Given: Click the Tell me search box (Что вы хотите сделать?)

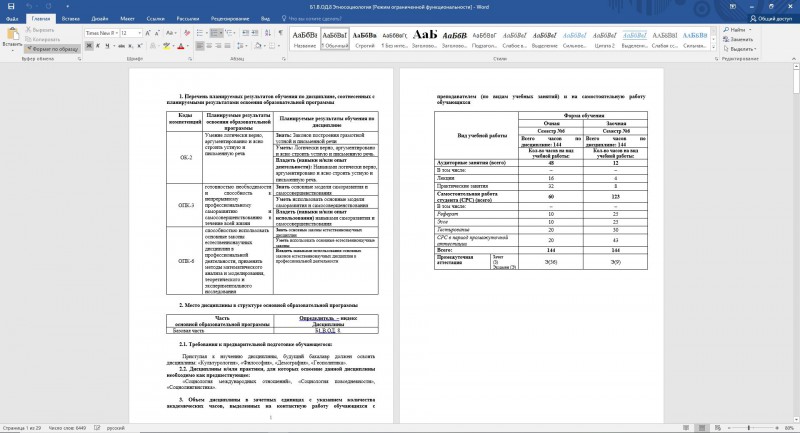Looking at the screenshot, I should (x=311, y=19).
